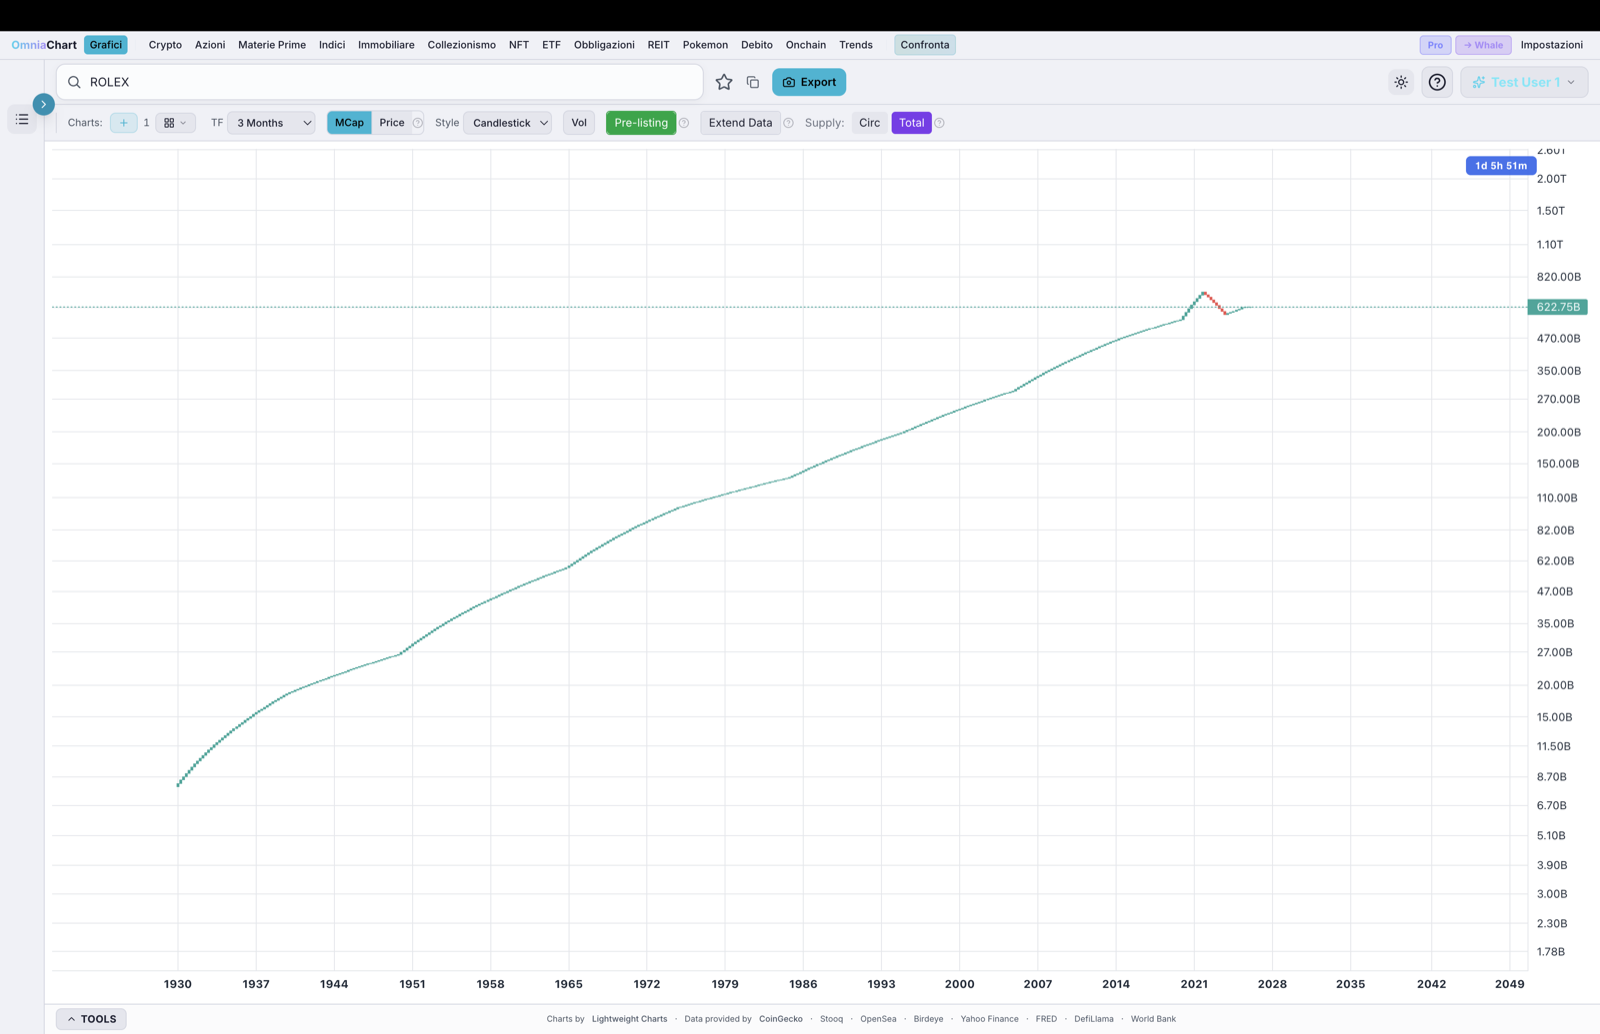Open the Grafici tab
Screen dimensions: 1600x1034
pyautogui.click(x=106, y=45)
